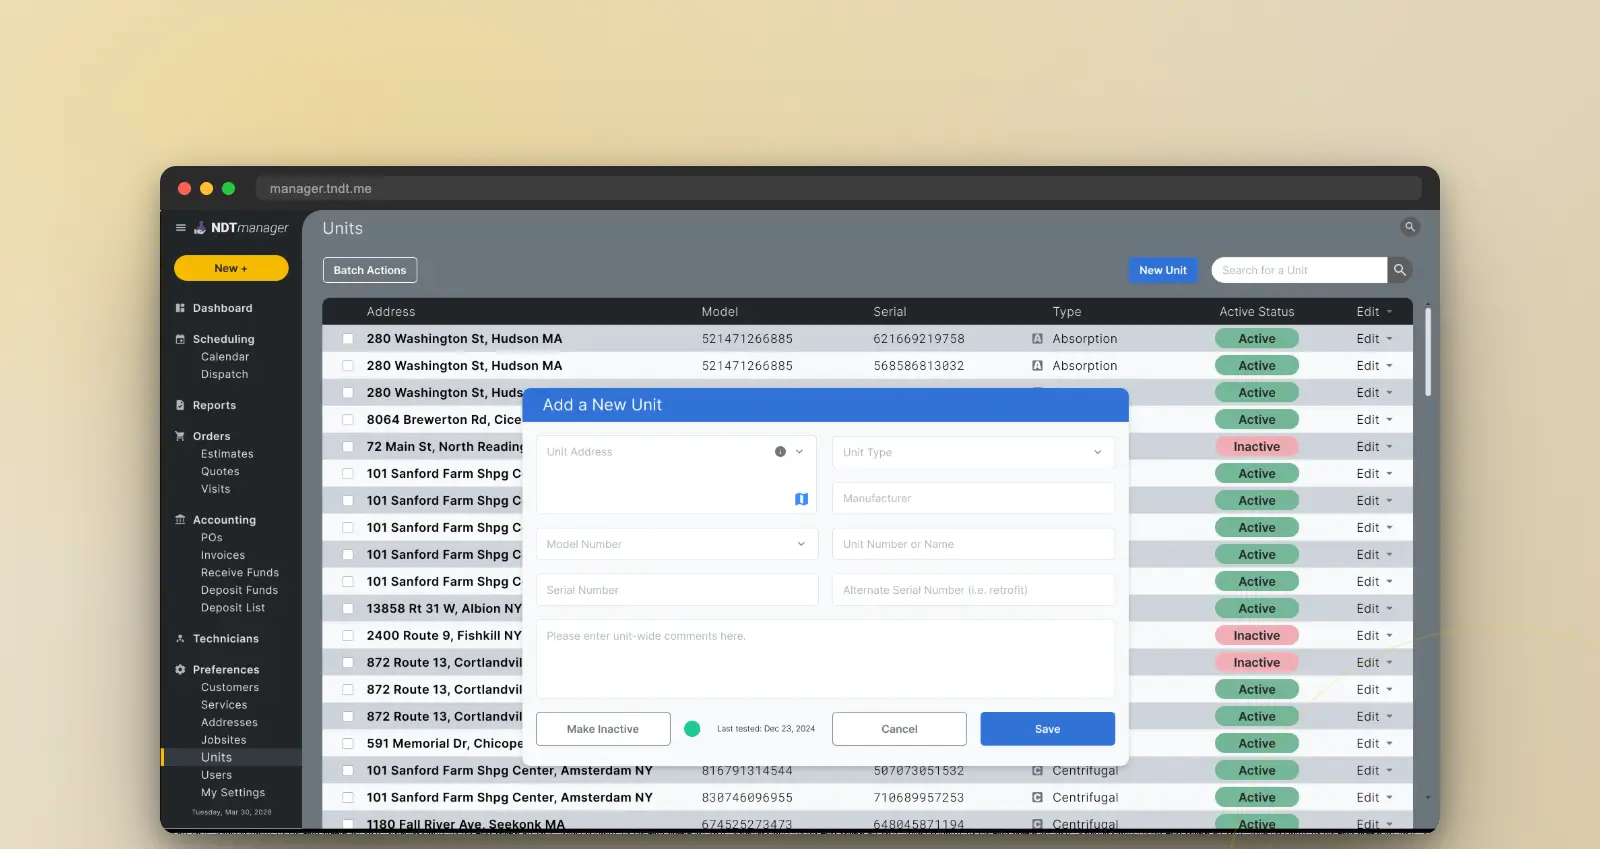Viewport: 1600px width, 849px height.
Task: Select checkbox for row with serial 507073051532
Action: point(348,771)
